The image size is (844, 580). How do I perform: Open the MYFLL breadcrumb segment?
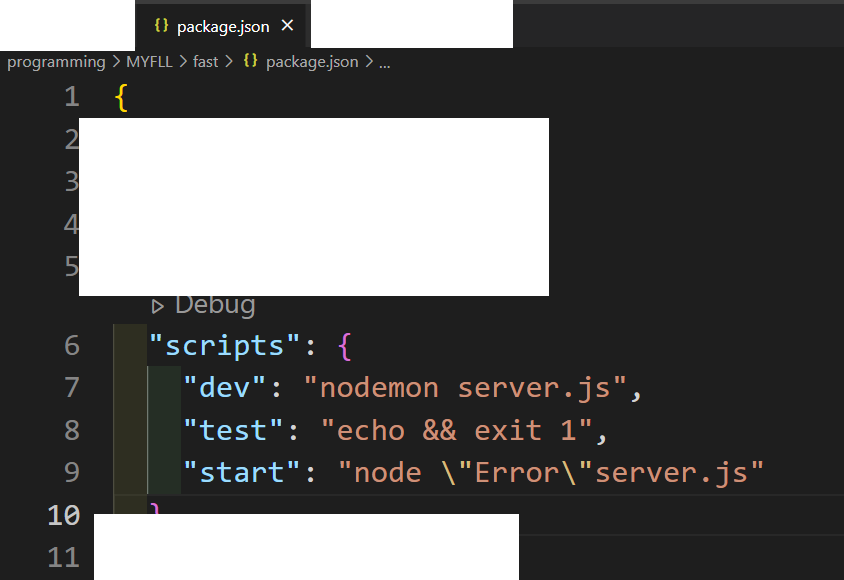(149, 62)
